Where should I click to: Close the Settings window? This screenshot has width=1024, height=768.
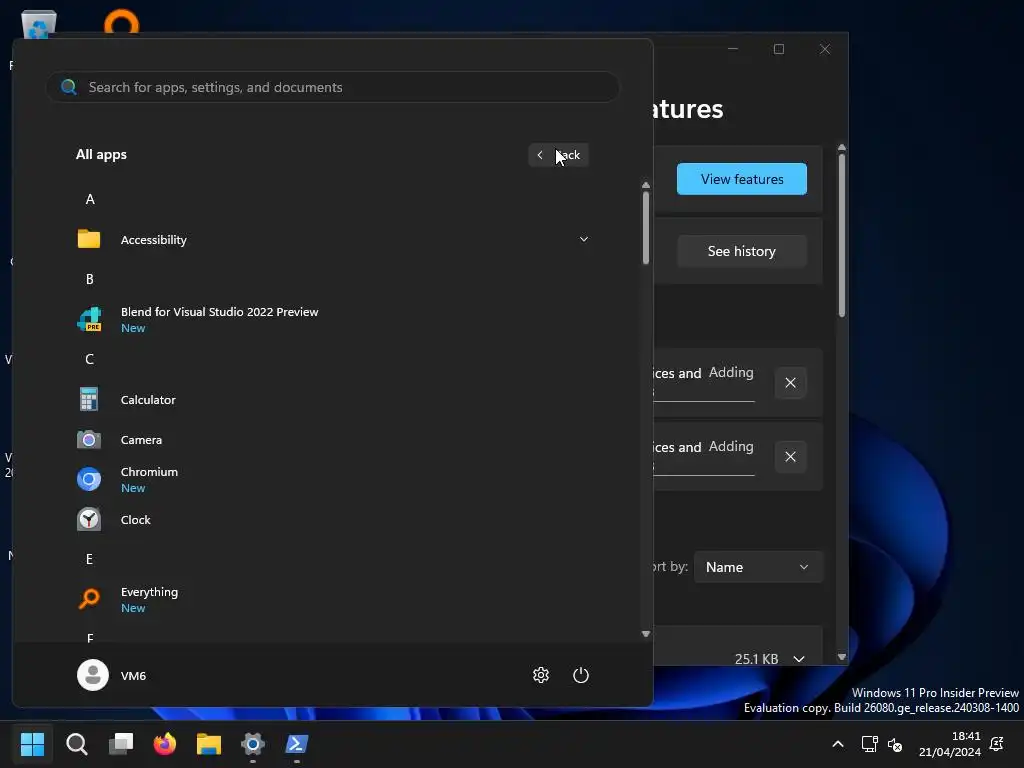[x=825, y=49]
